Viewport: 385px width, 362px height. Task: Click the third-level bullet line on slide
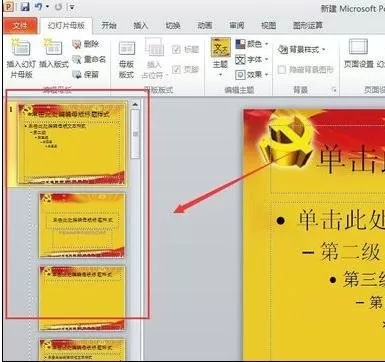pos(364,279)
